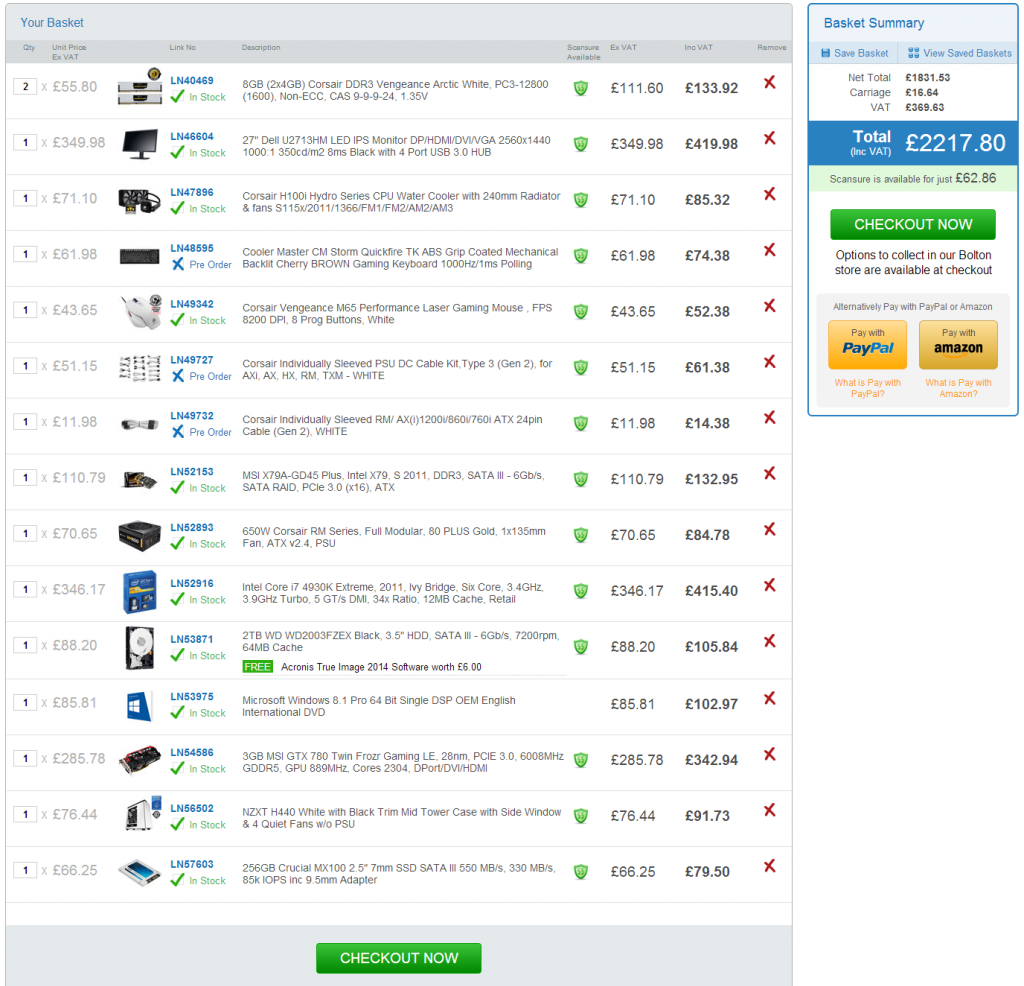Remove the Corsair DDR3 Vengeance memory item

pos(769,82)
